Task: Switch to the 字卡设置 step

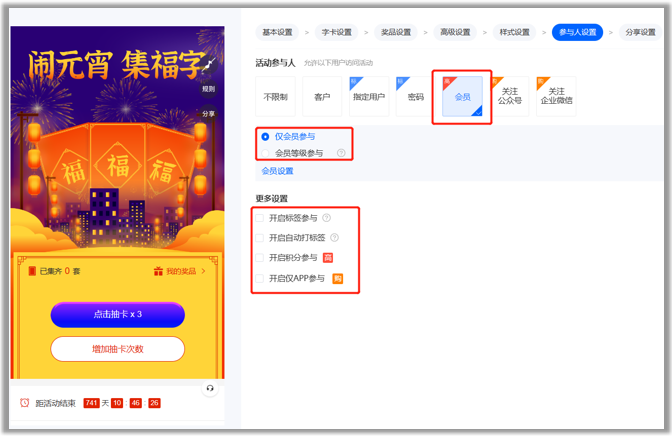Action: 336,32
